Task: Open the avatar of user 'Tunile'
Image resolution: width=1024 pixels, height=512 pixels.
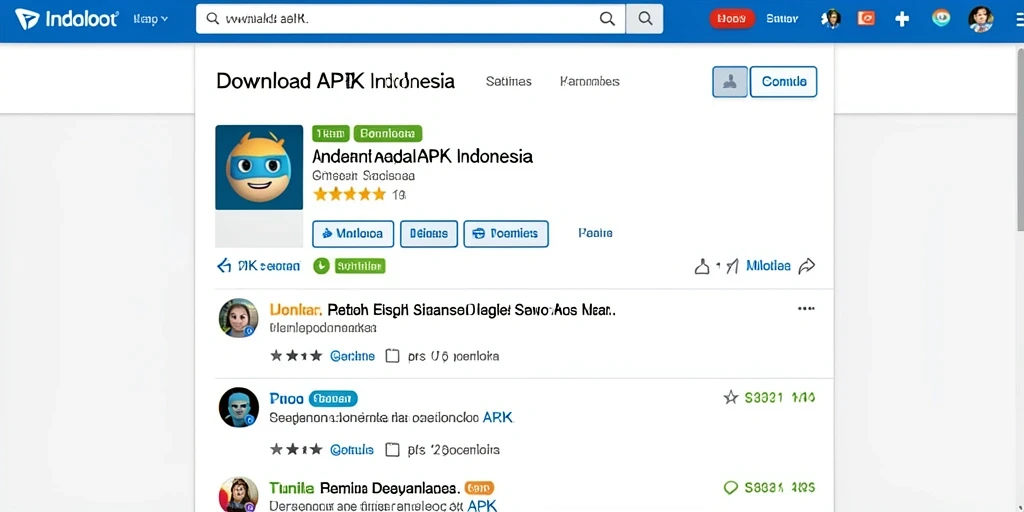Action: pyautogui.click(x=238, y=494)
